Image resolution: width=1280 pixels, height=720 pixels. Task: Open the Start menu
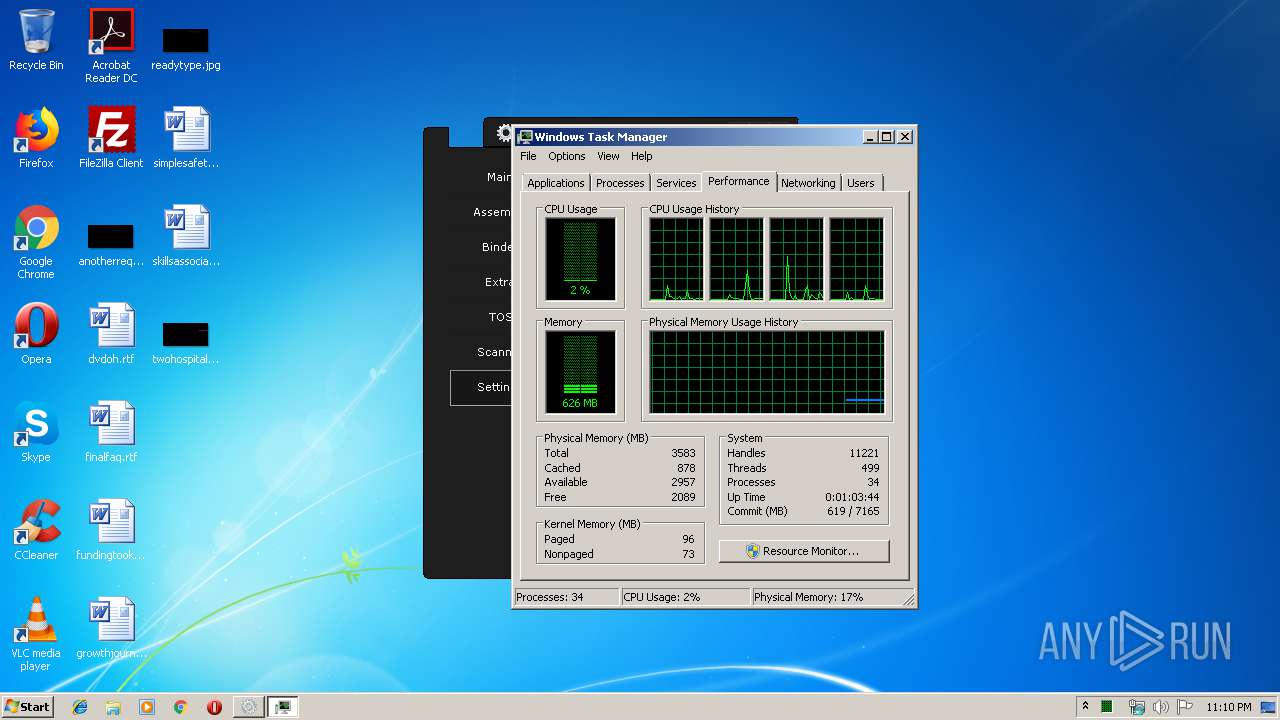[28, 707]
